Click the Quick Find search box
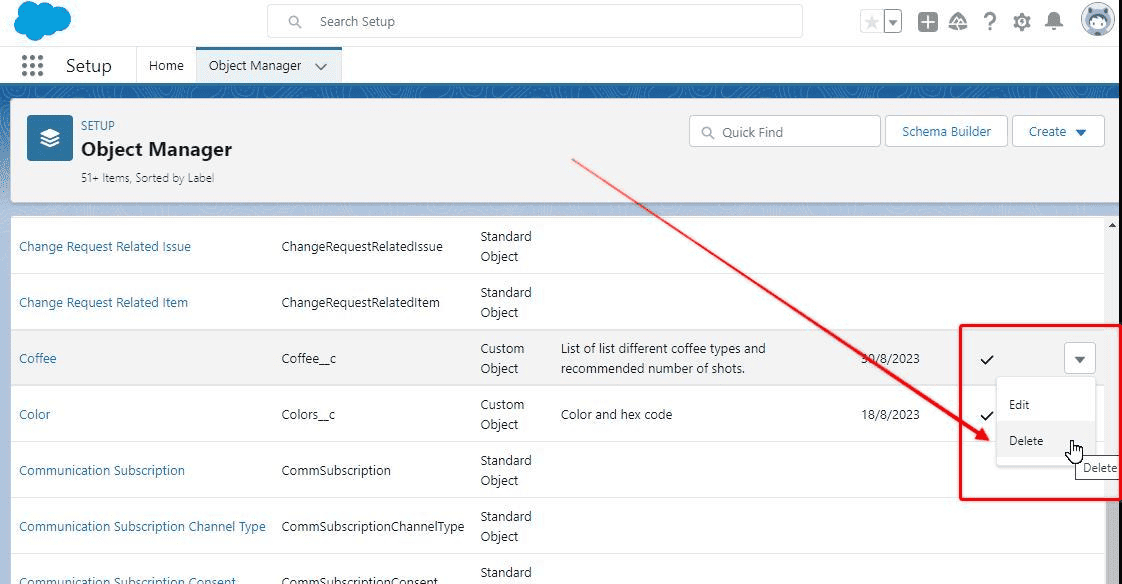 (784, 132)
